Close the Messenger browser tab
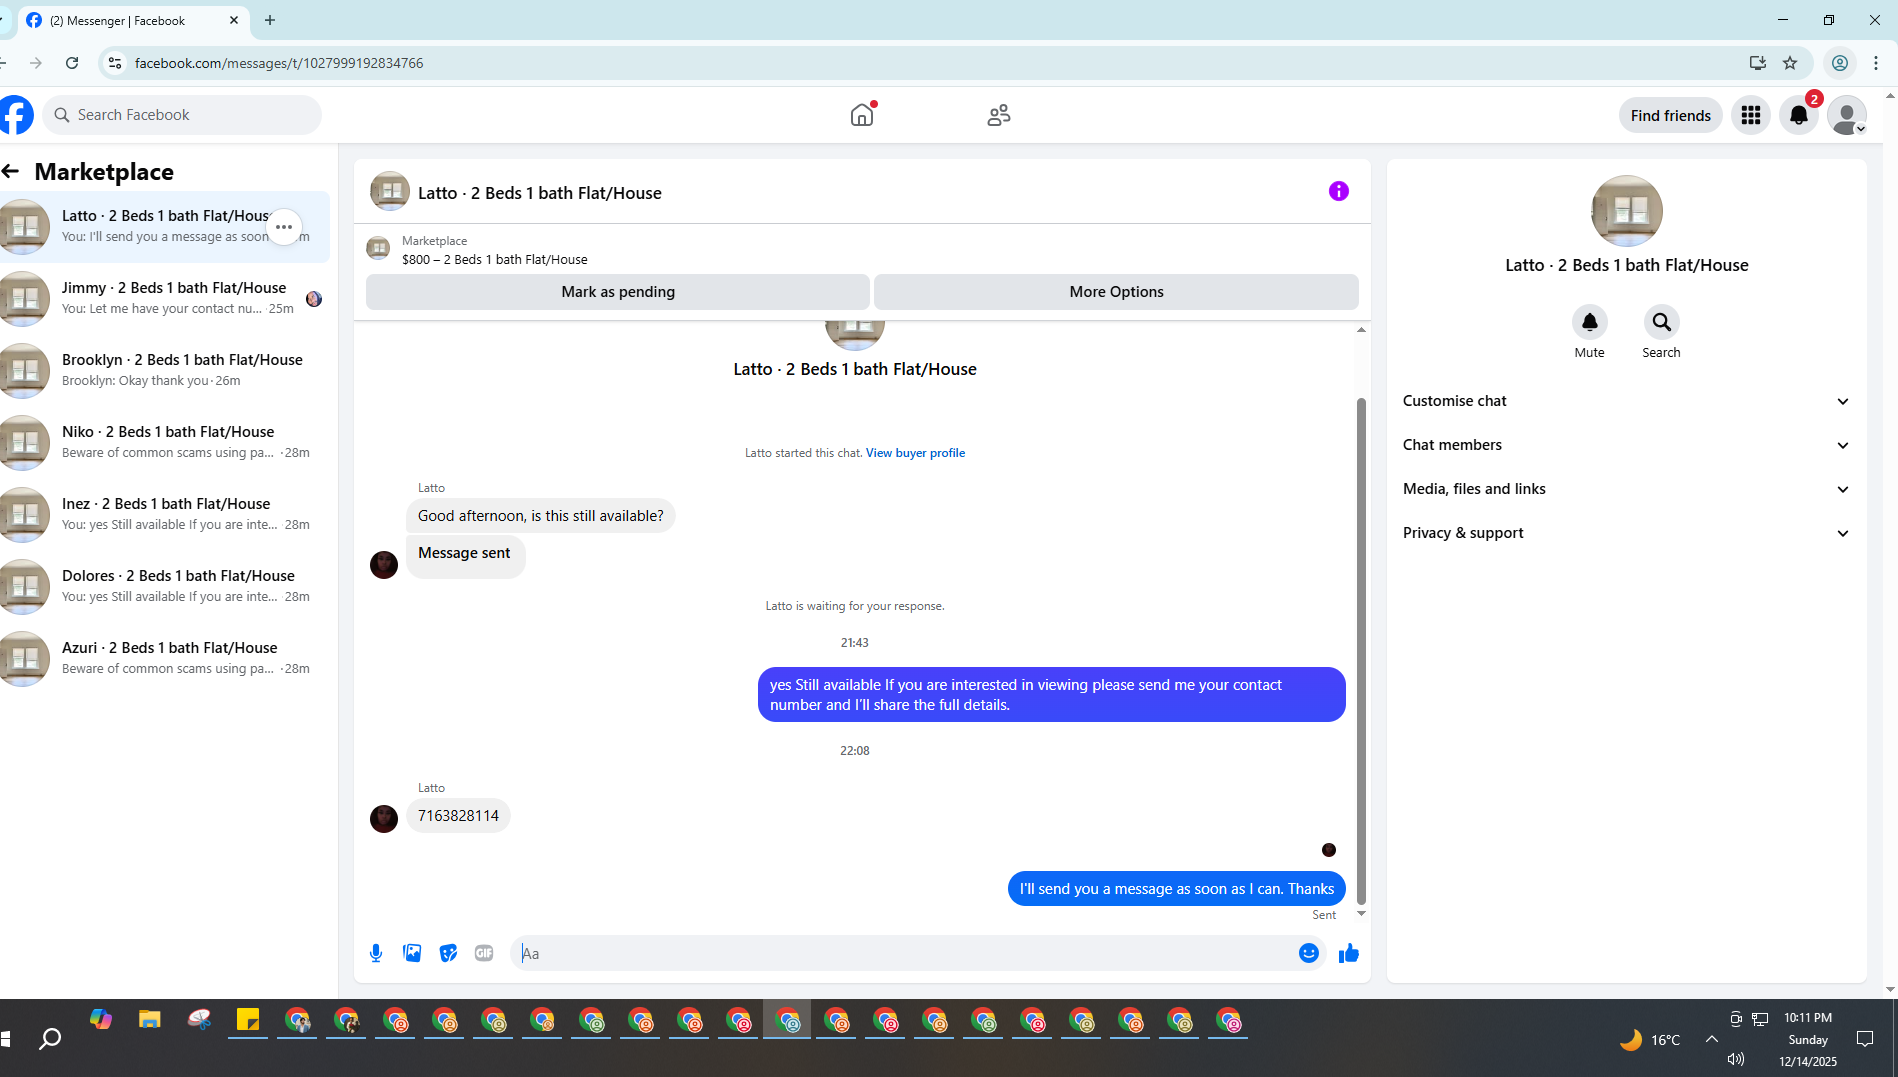Viewport: 1898px width, 1077px height. pos(234,20)
